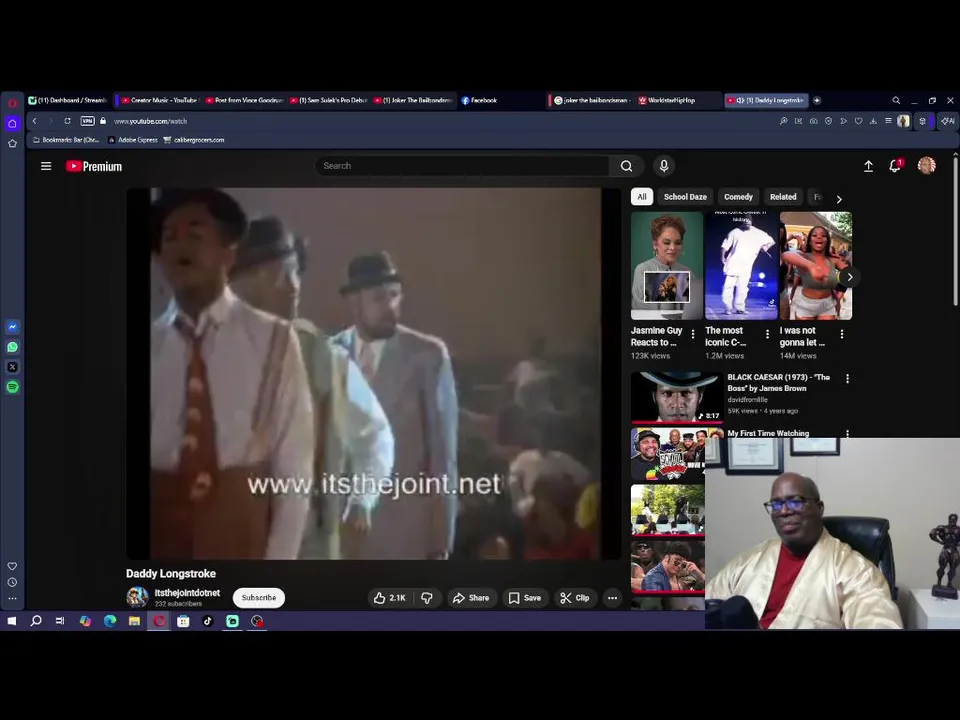Open the itsthejointdotnet channel avatar

pyautogui.click(x=137, y=596)
